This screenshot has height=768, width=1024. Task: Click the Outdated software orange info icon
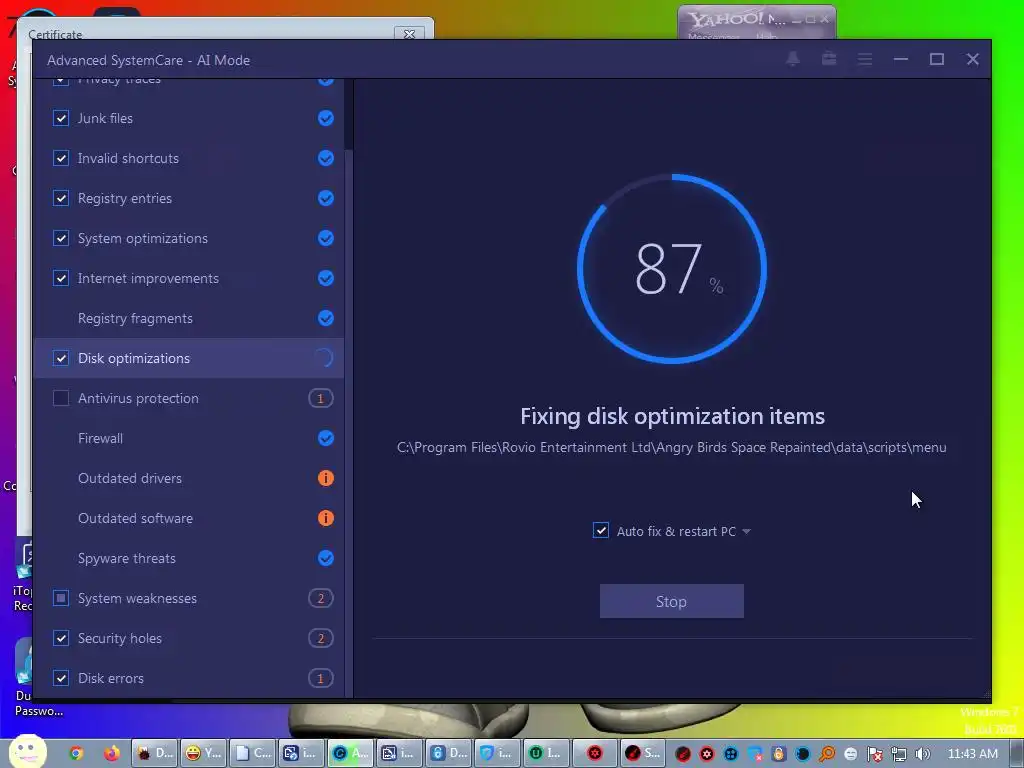(x=325, y=518)
